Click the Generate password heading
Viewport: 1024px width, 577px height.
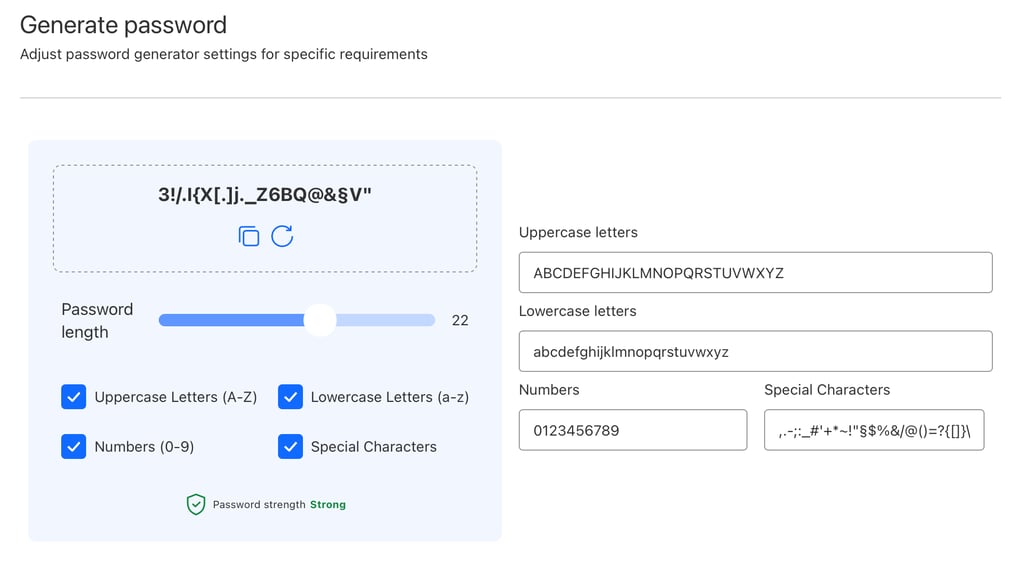(123, 25)
